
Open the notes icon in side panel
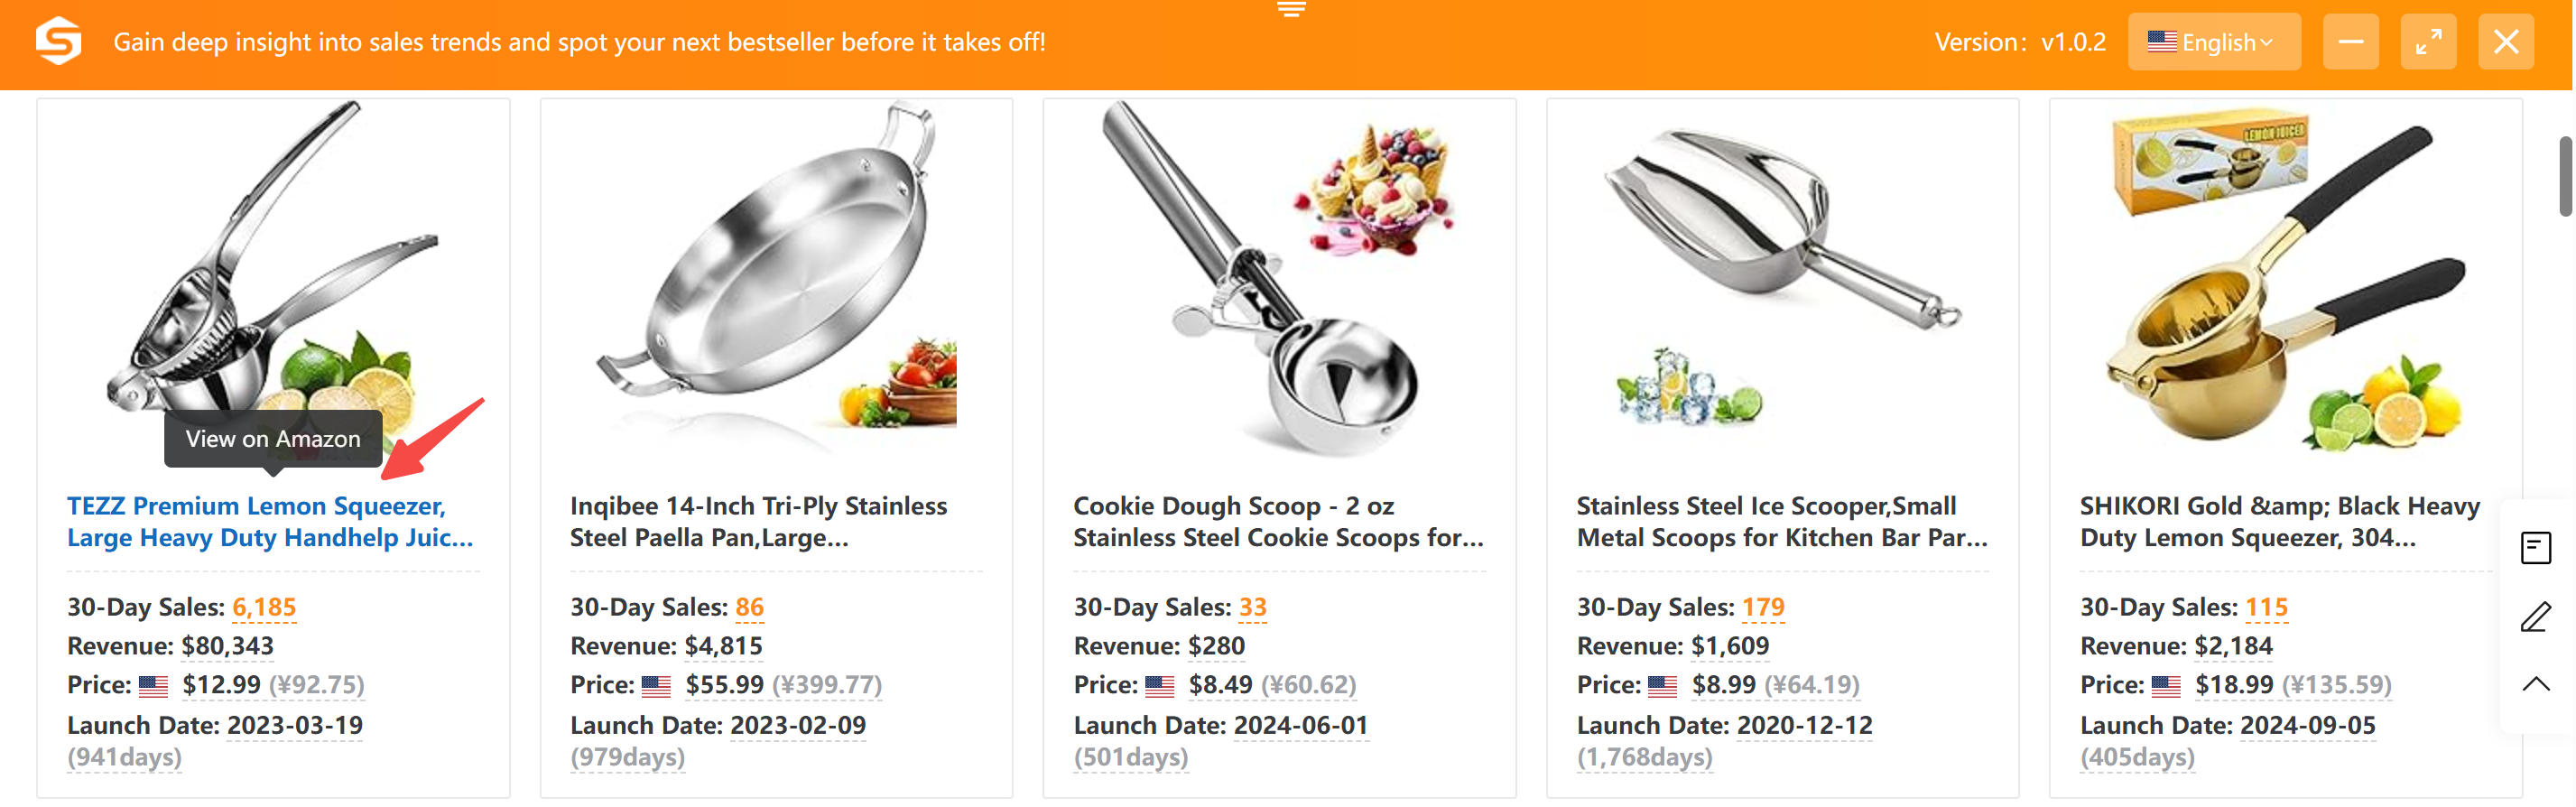tap(2535, 547)
